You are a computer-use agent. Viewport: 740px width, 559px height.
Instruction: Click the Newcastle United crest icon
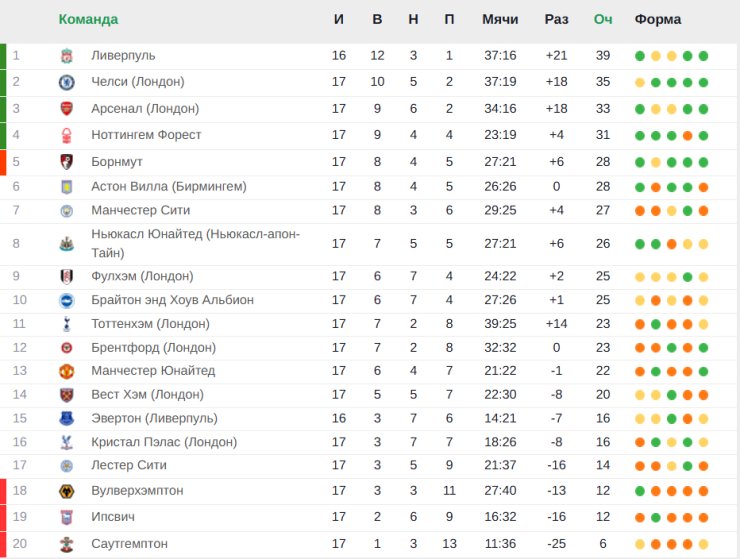point(67,244)
